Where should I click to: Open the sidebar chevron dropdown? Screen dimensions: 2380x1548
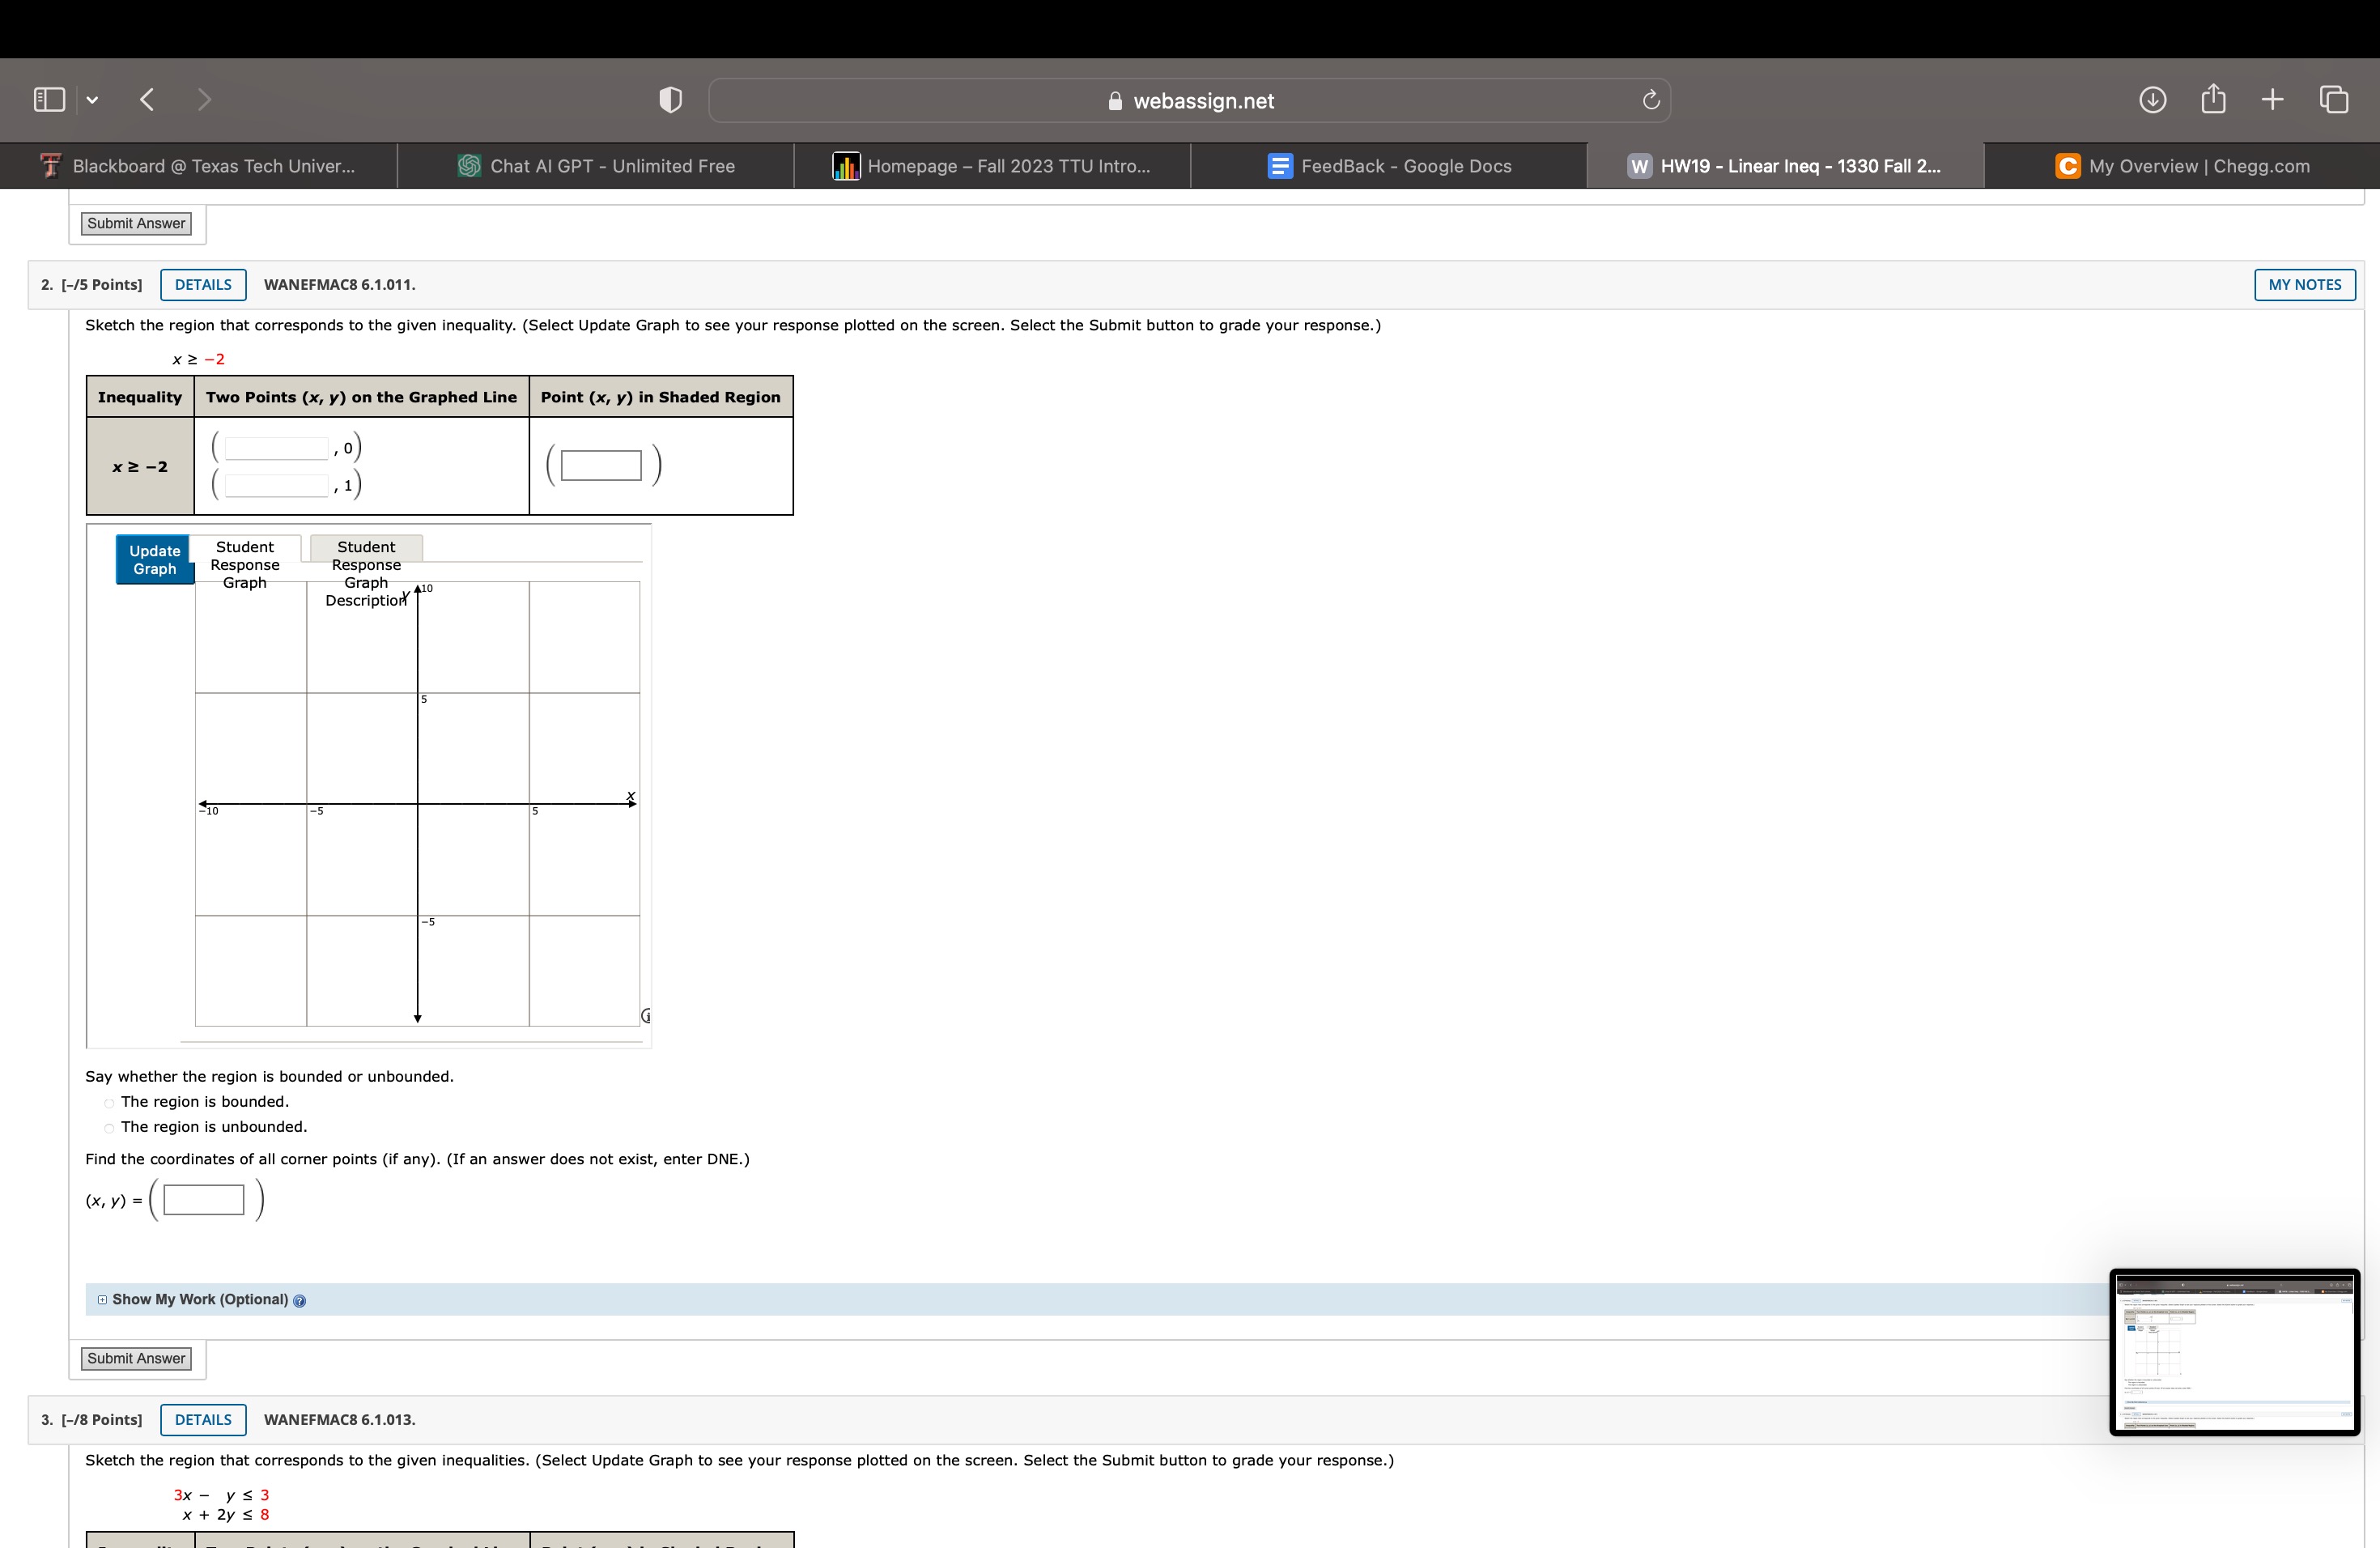tap(92, 99)
